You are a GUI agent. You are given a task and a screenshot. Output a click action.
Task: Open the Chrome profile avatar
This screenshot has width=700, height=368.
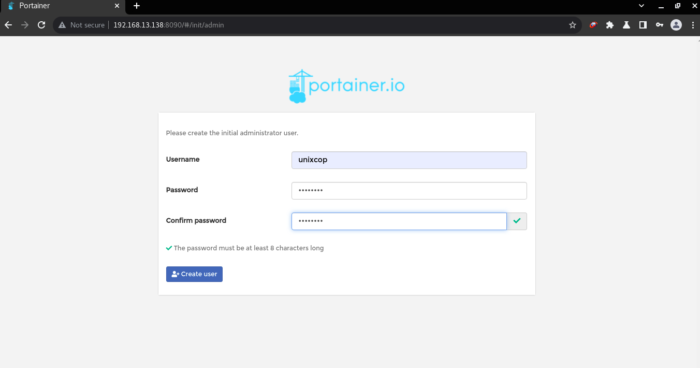pos(676,25)
